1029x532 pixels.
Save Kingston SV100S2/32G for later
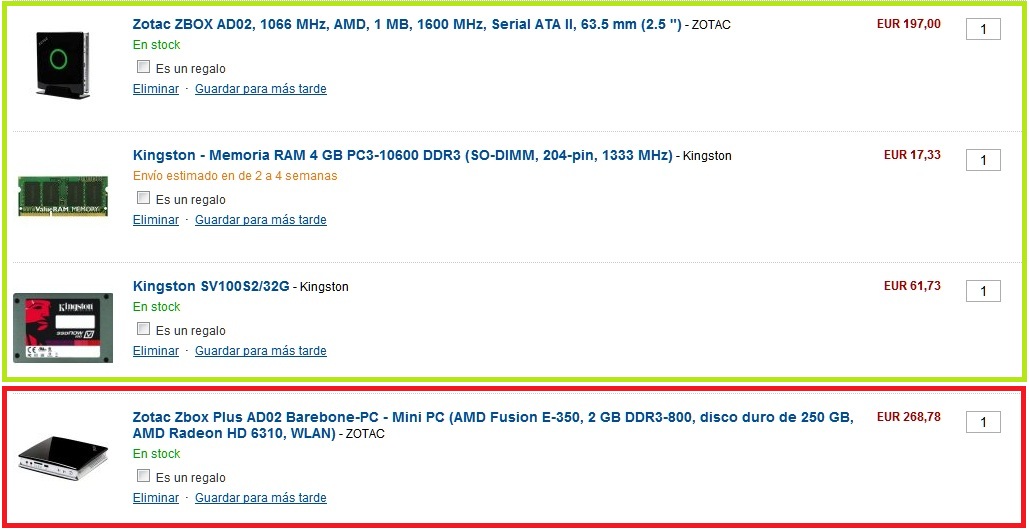coord(260,351)
